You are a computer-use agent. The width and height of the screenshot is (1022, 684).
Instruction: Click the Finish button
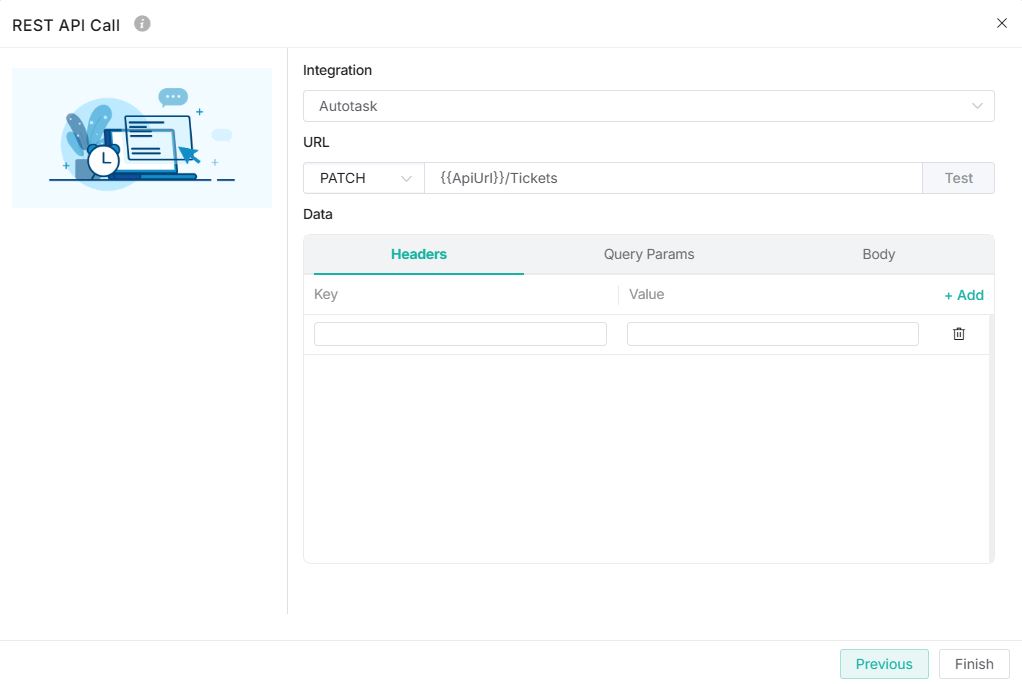[973, 664]
